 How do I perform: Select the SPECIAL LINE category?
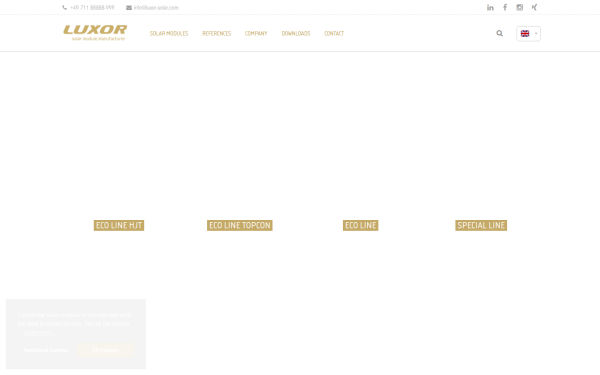point(481,225)
